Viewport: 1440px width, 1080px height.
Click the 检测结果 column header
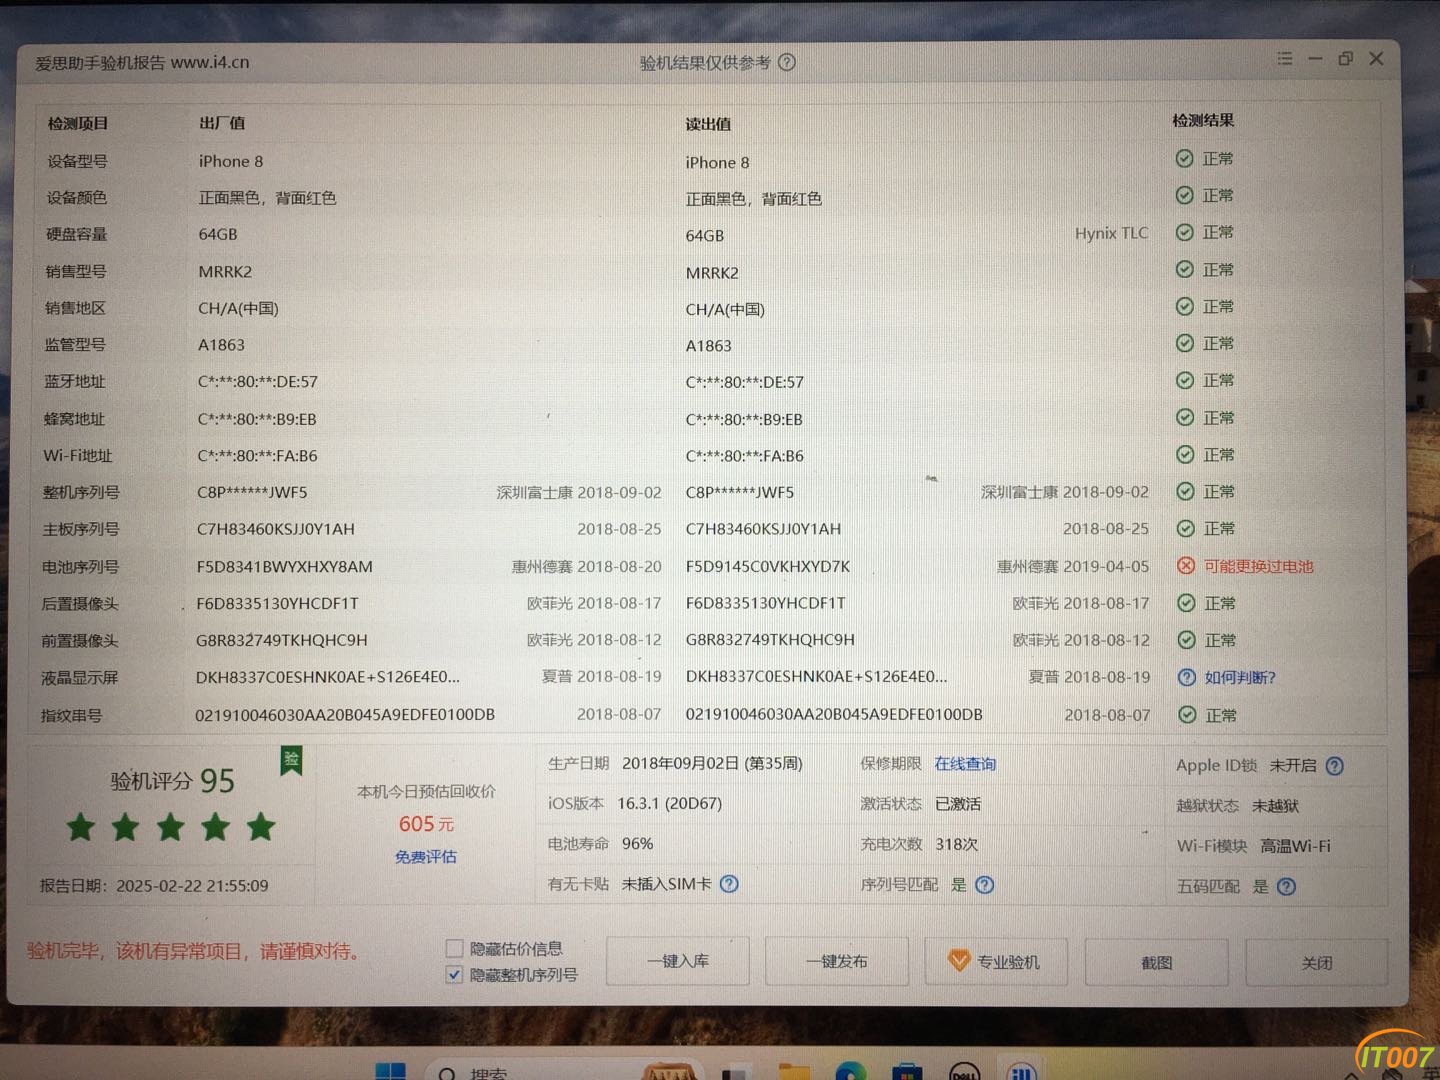point(1203,120)
